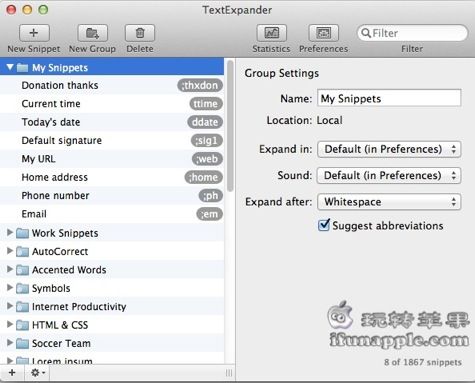
Task: Expand the Symbols group
Action: click(x=10, y=287)
